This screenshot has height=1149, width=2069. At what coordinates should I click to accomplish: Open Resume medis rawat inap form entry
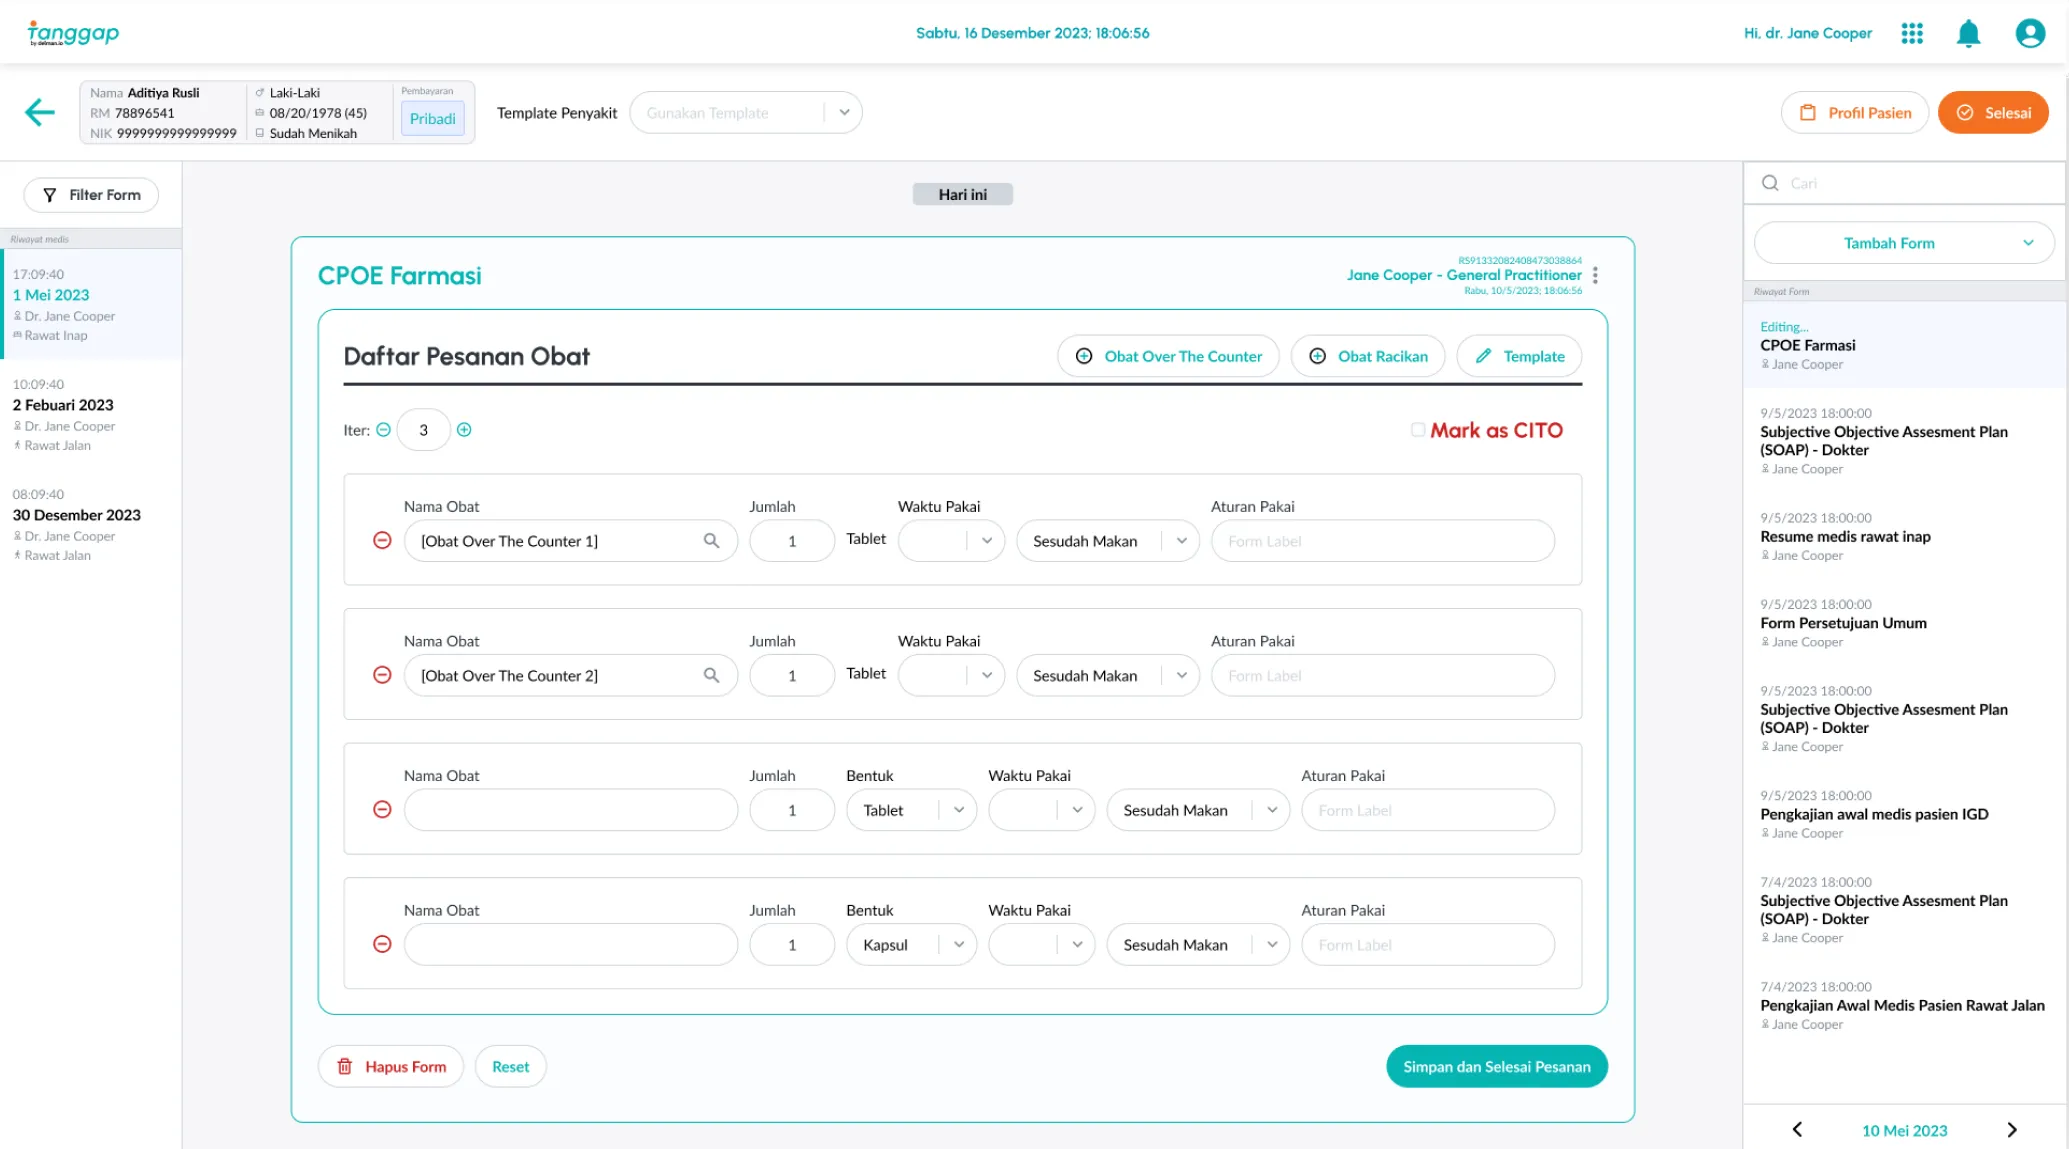coord(1845,536)
